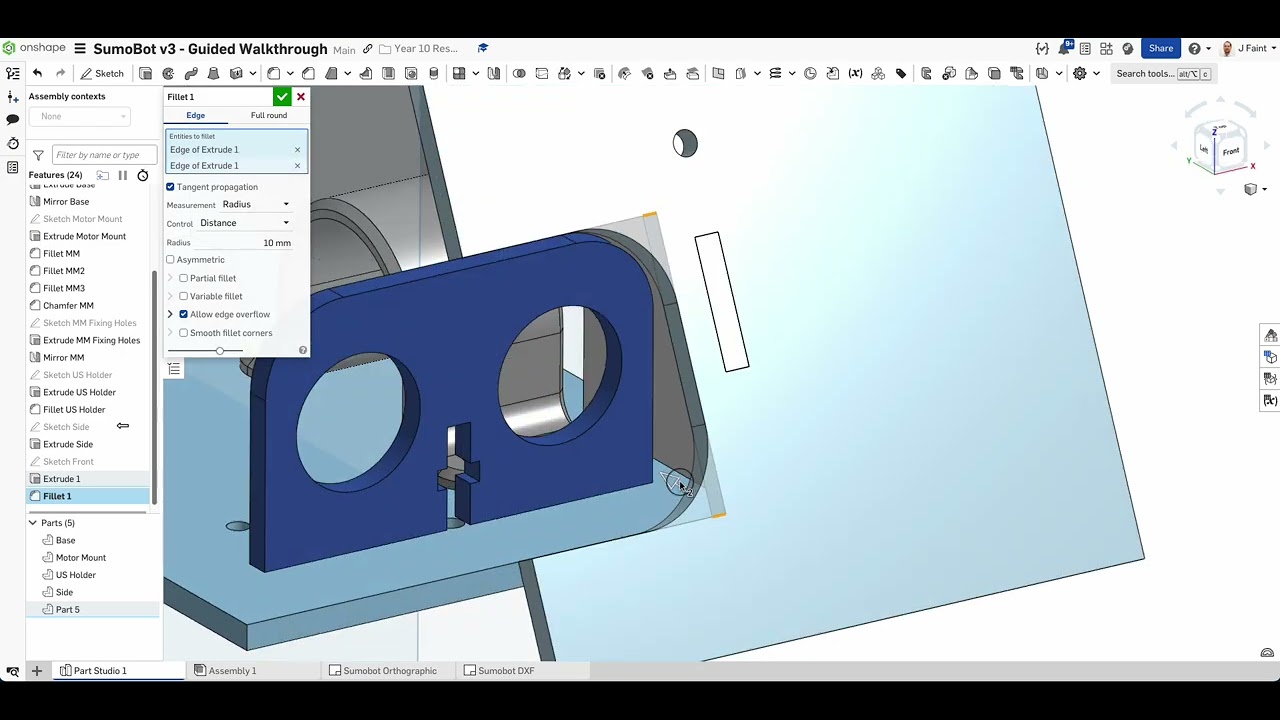Select the Fillet tool in toolbar
The width and height of the screenshot is (1280, 720).
(x=274, y=73)
